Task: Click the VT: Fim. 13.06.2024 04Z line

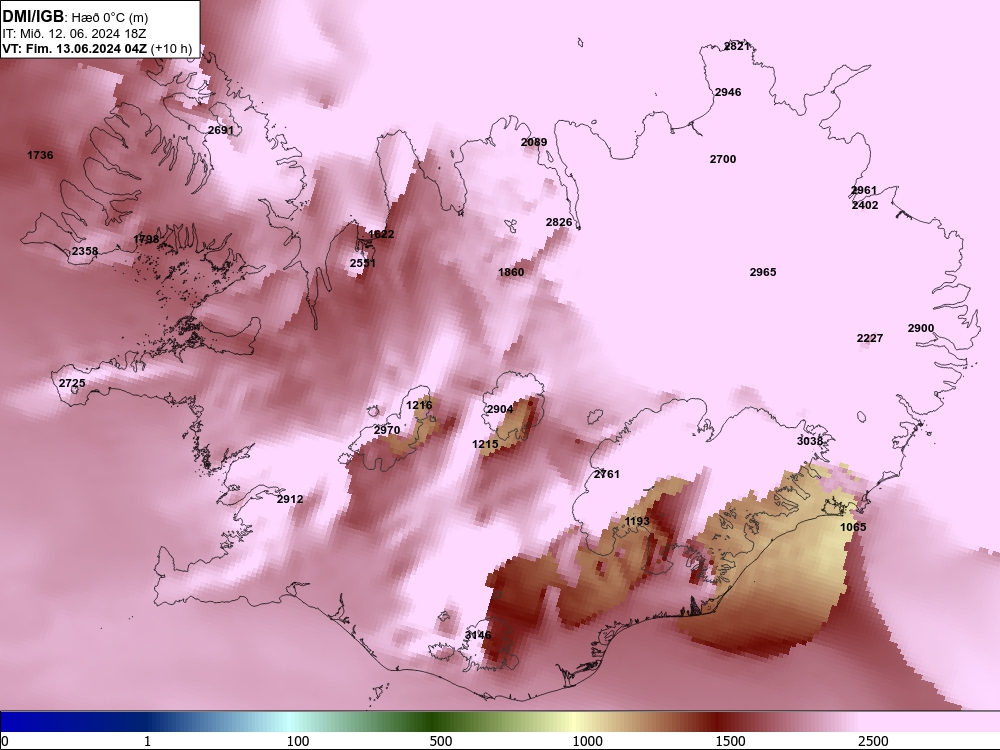Action: click(75, 48)
